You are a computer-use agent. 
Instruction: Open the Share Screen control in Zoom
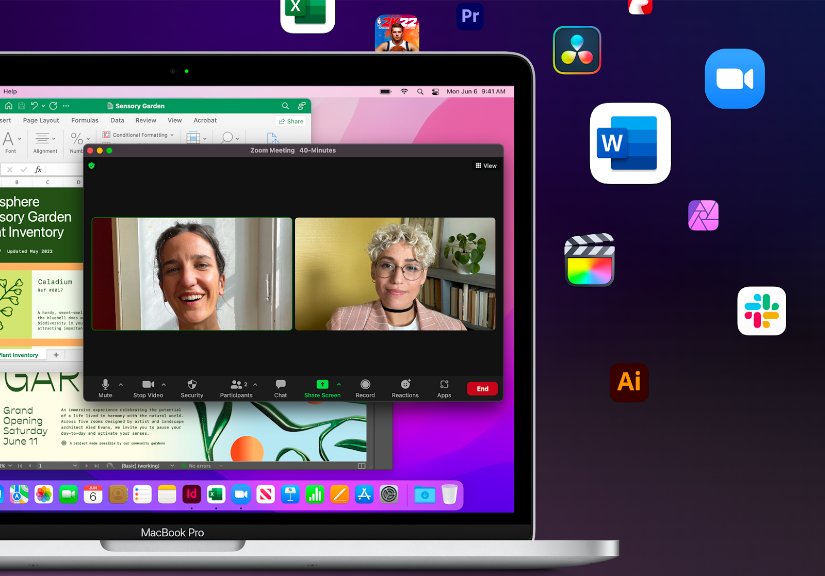click(x=322, y=384)
